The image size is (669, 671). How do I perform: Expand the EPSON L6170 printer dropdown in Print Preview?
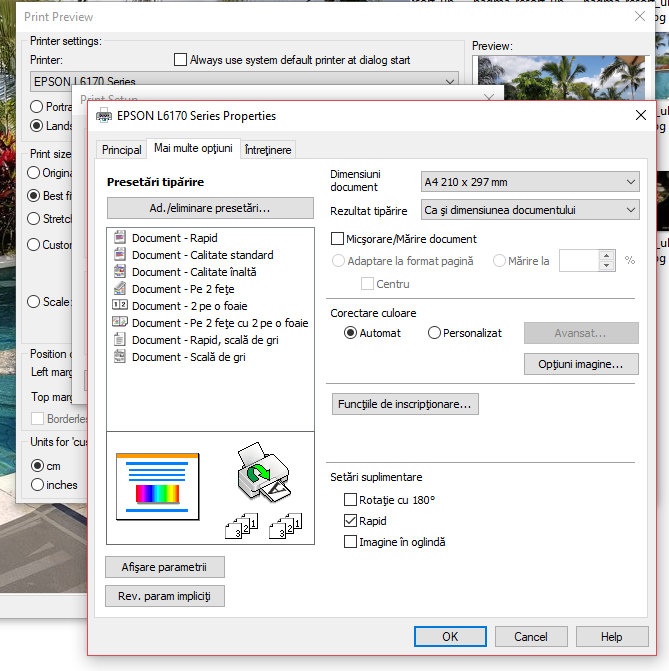click(244, 81)
